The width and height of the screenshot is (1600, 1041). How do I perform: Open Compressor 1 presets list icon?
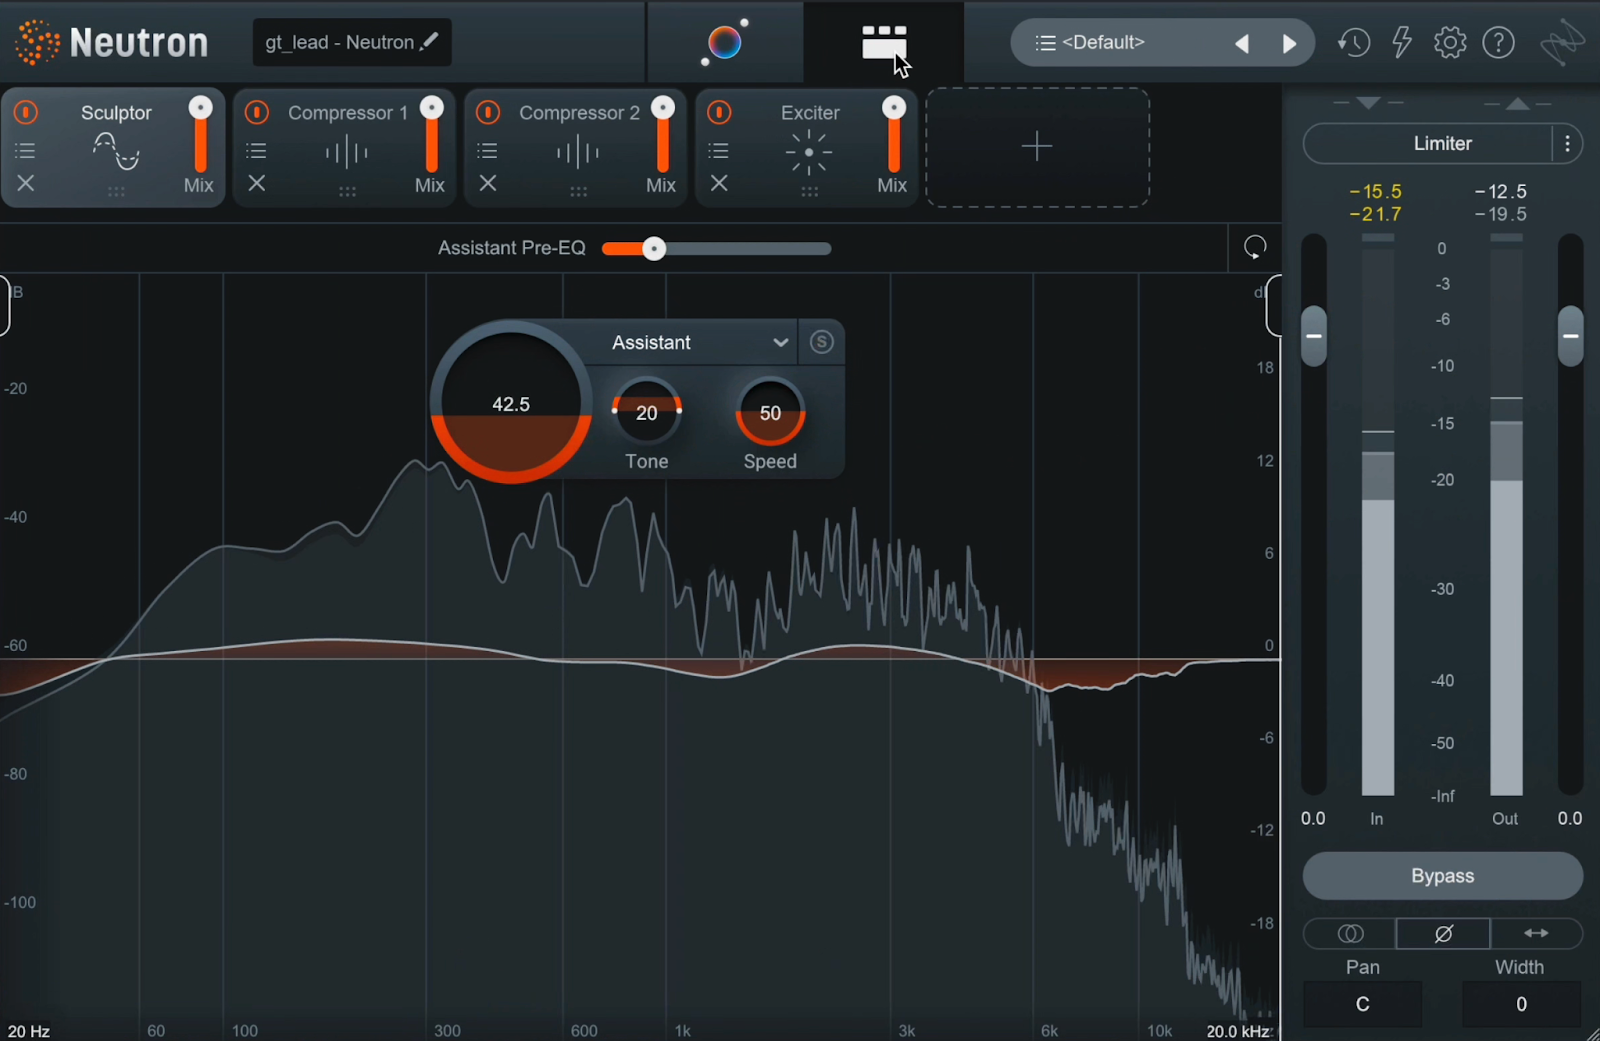pos(257,151)
